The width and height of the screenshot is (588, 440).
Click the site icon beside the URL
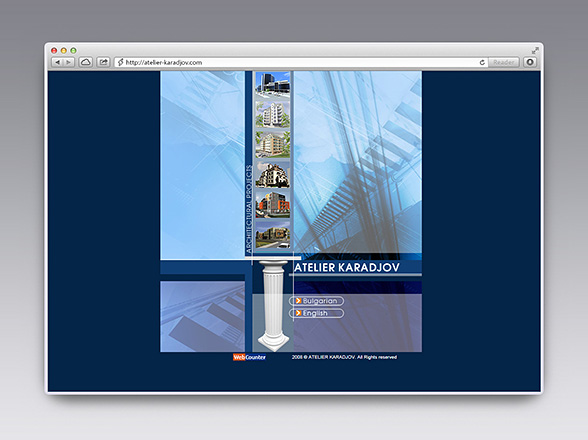120,62
